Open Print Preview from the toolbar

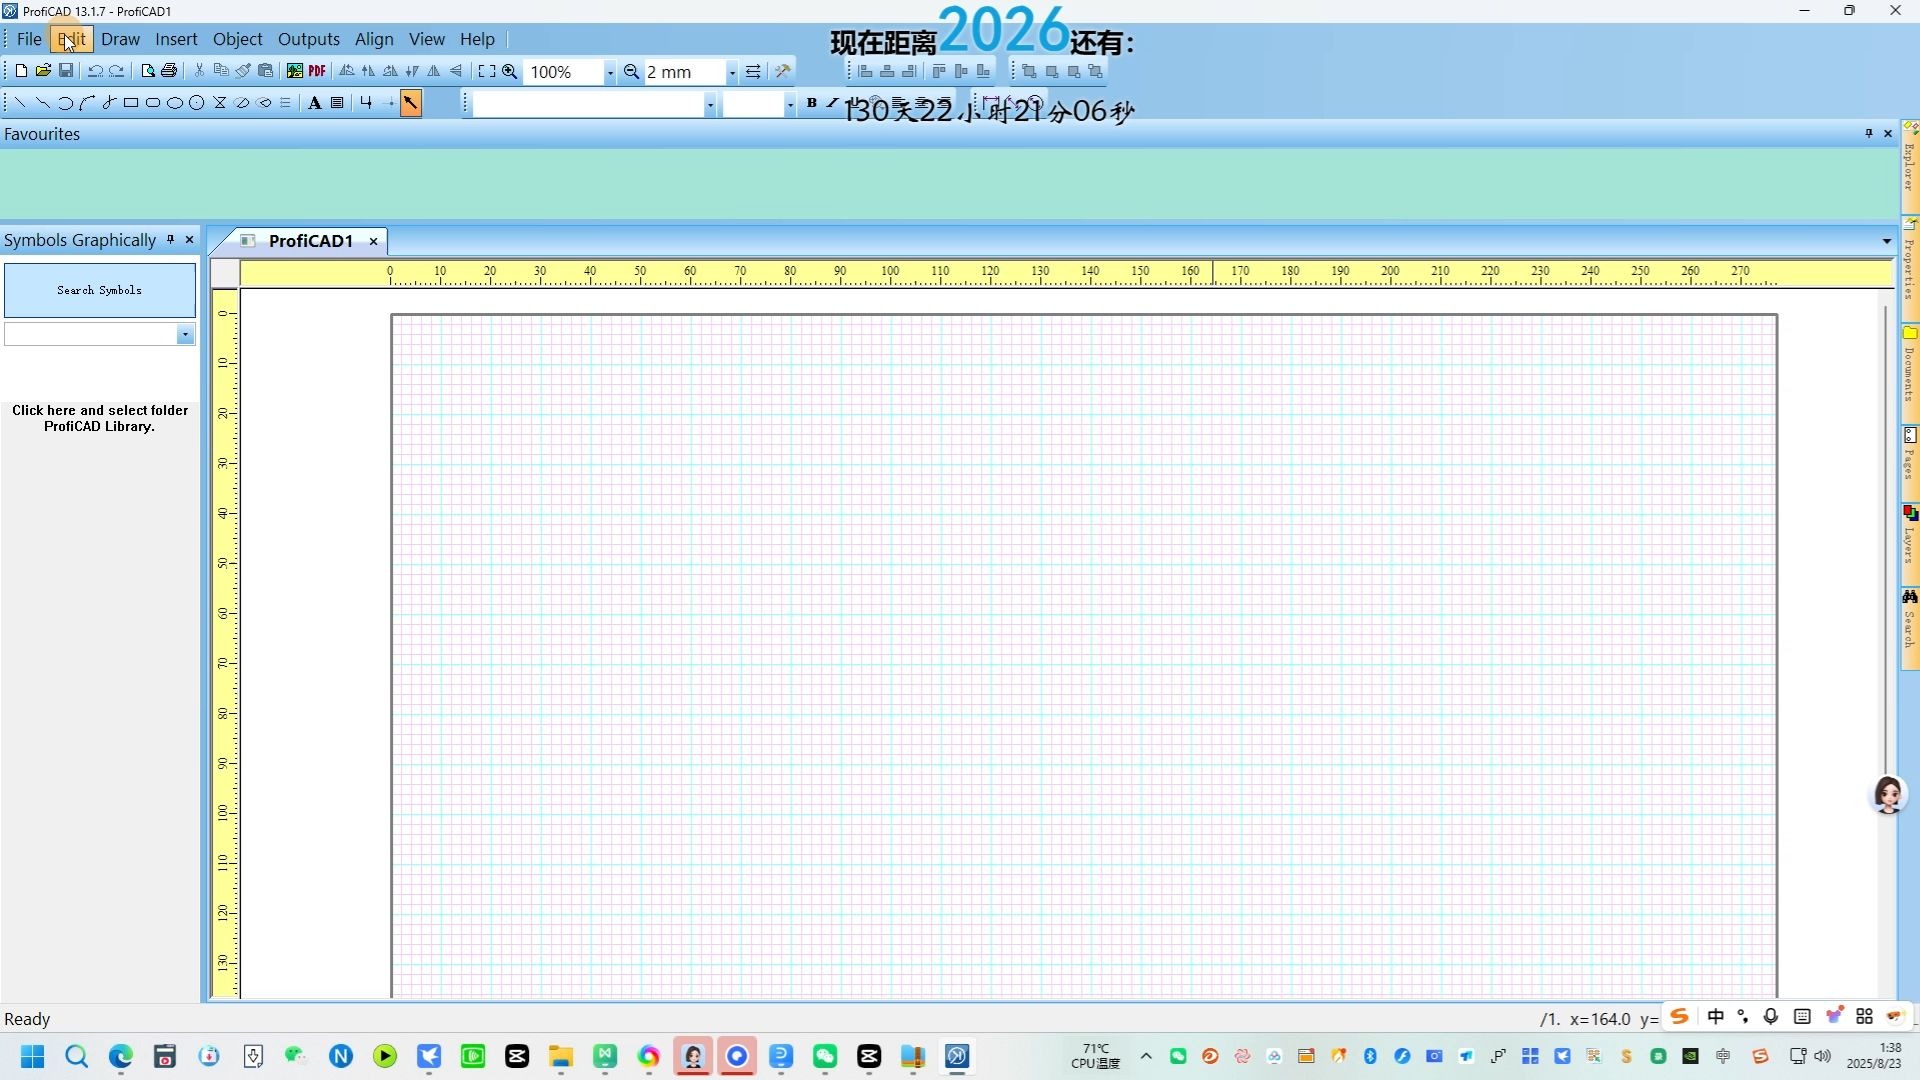(147, 71)
